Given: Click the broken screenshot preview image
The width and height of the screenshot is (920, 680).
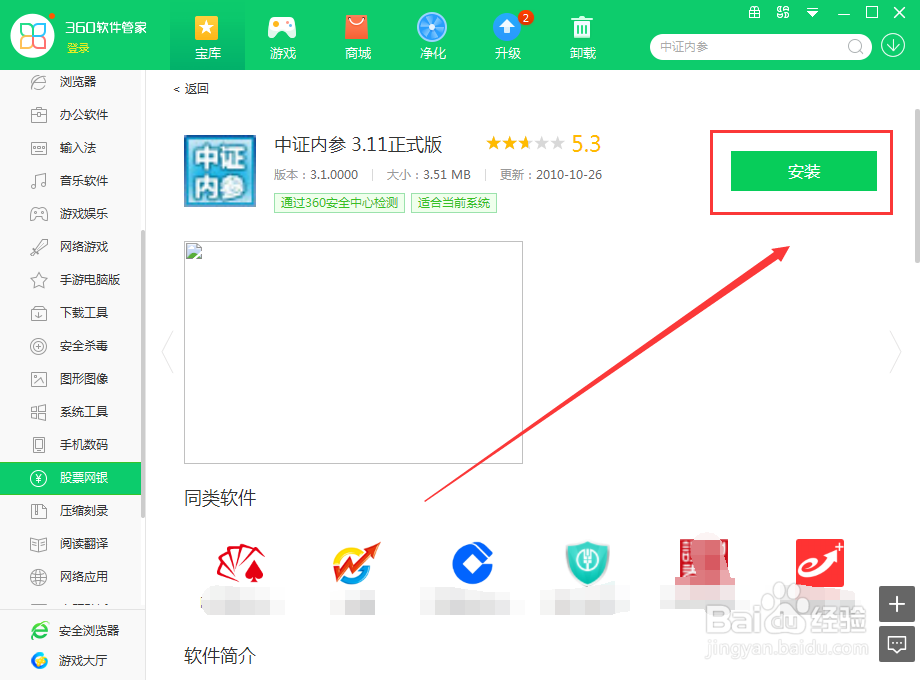Looking at the screenshot, I should pyautogui.click(x=353, y=352).
